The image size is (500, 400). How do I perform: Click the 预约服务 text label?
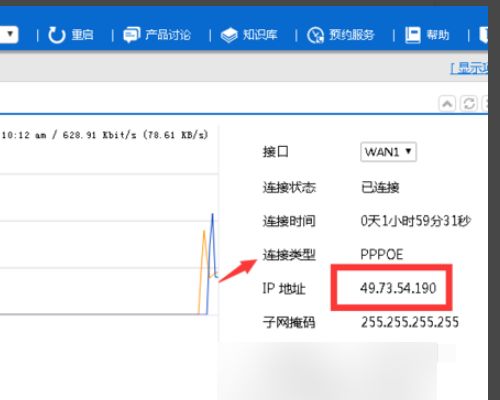352,35
